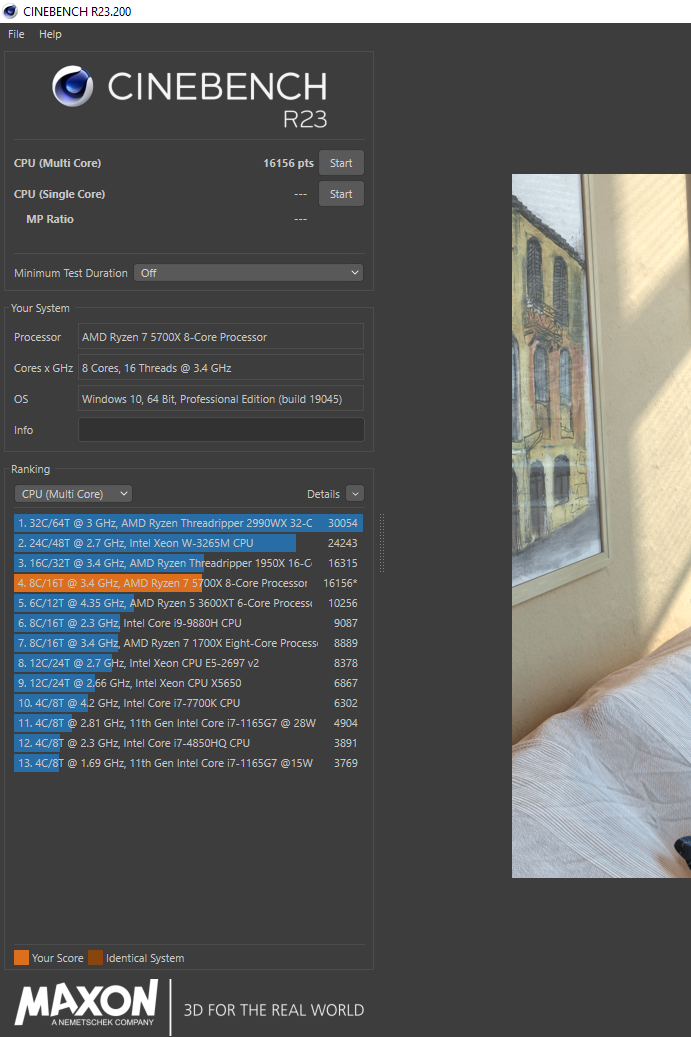Screen dimensions: 691x1037
Task: Click the Cinebench title bar app icon
Action: [10, 11]
